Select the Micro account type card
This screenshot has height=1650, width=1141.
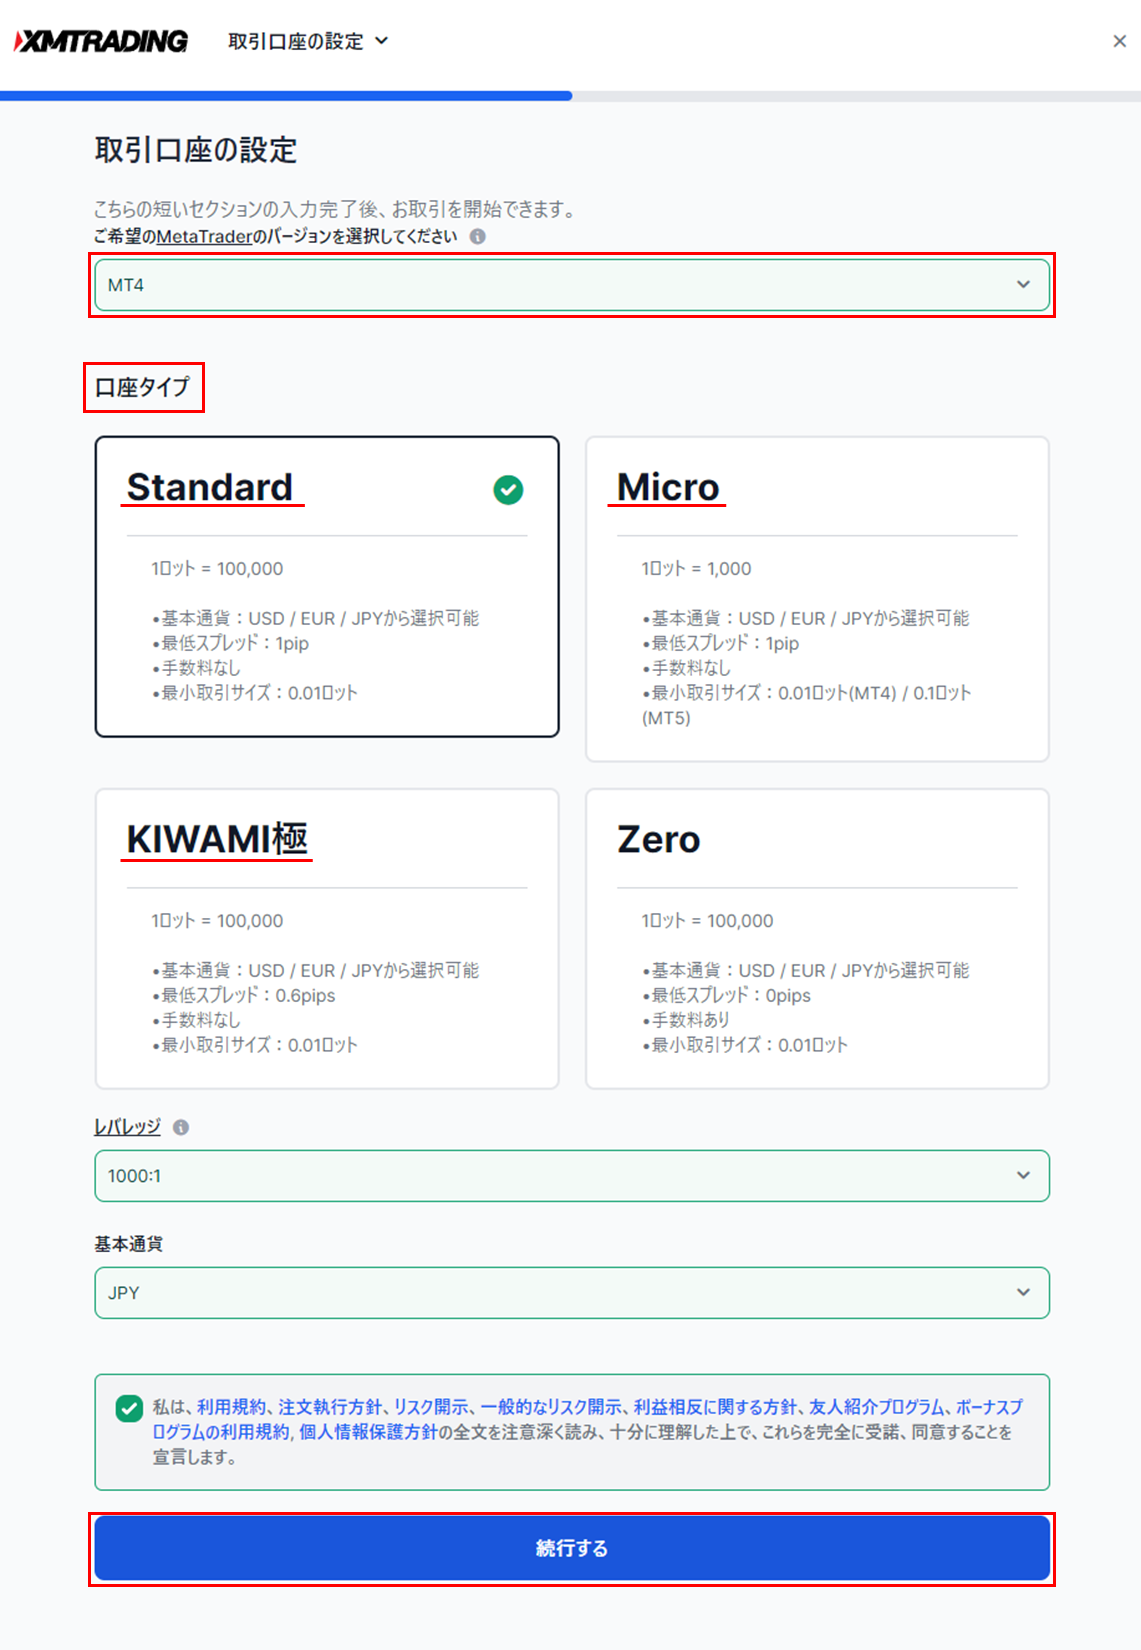coord(817,599)
